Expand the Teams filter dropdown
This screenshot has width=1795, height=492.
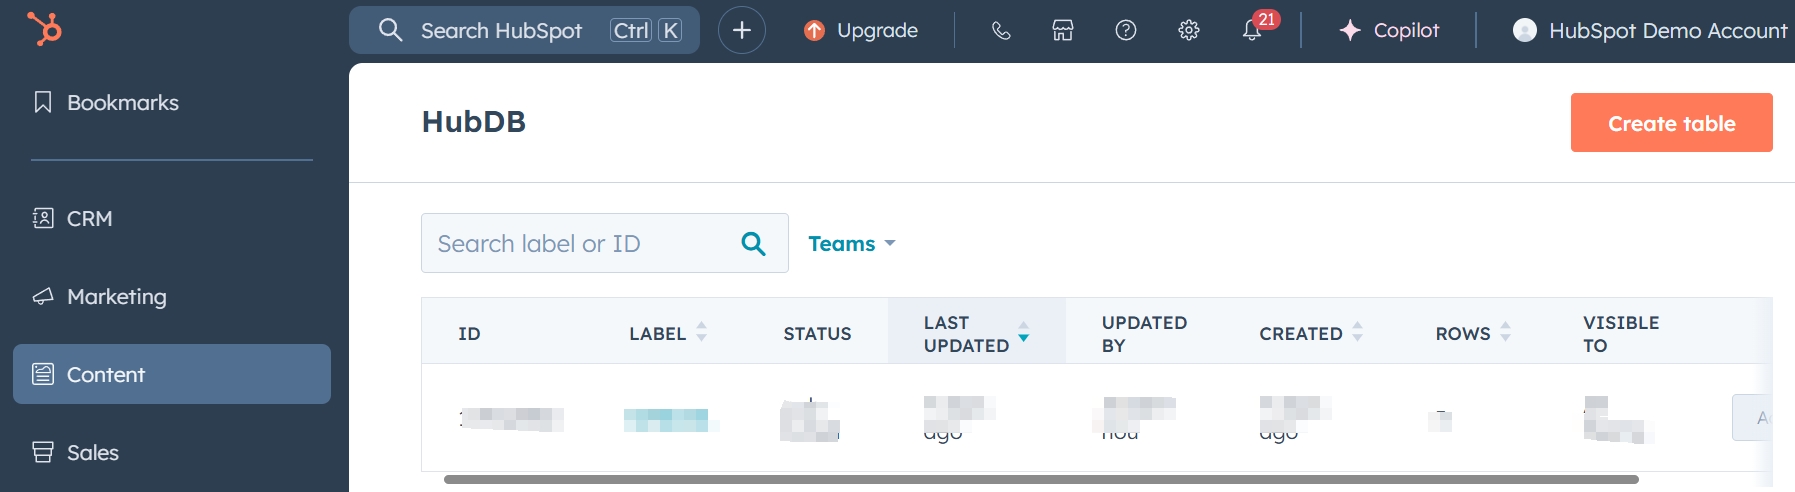coord(851,243)
